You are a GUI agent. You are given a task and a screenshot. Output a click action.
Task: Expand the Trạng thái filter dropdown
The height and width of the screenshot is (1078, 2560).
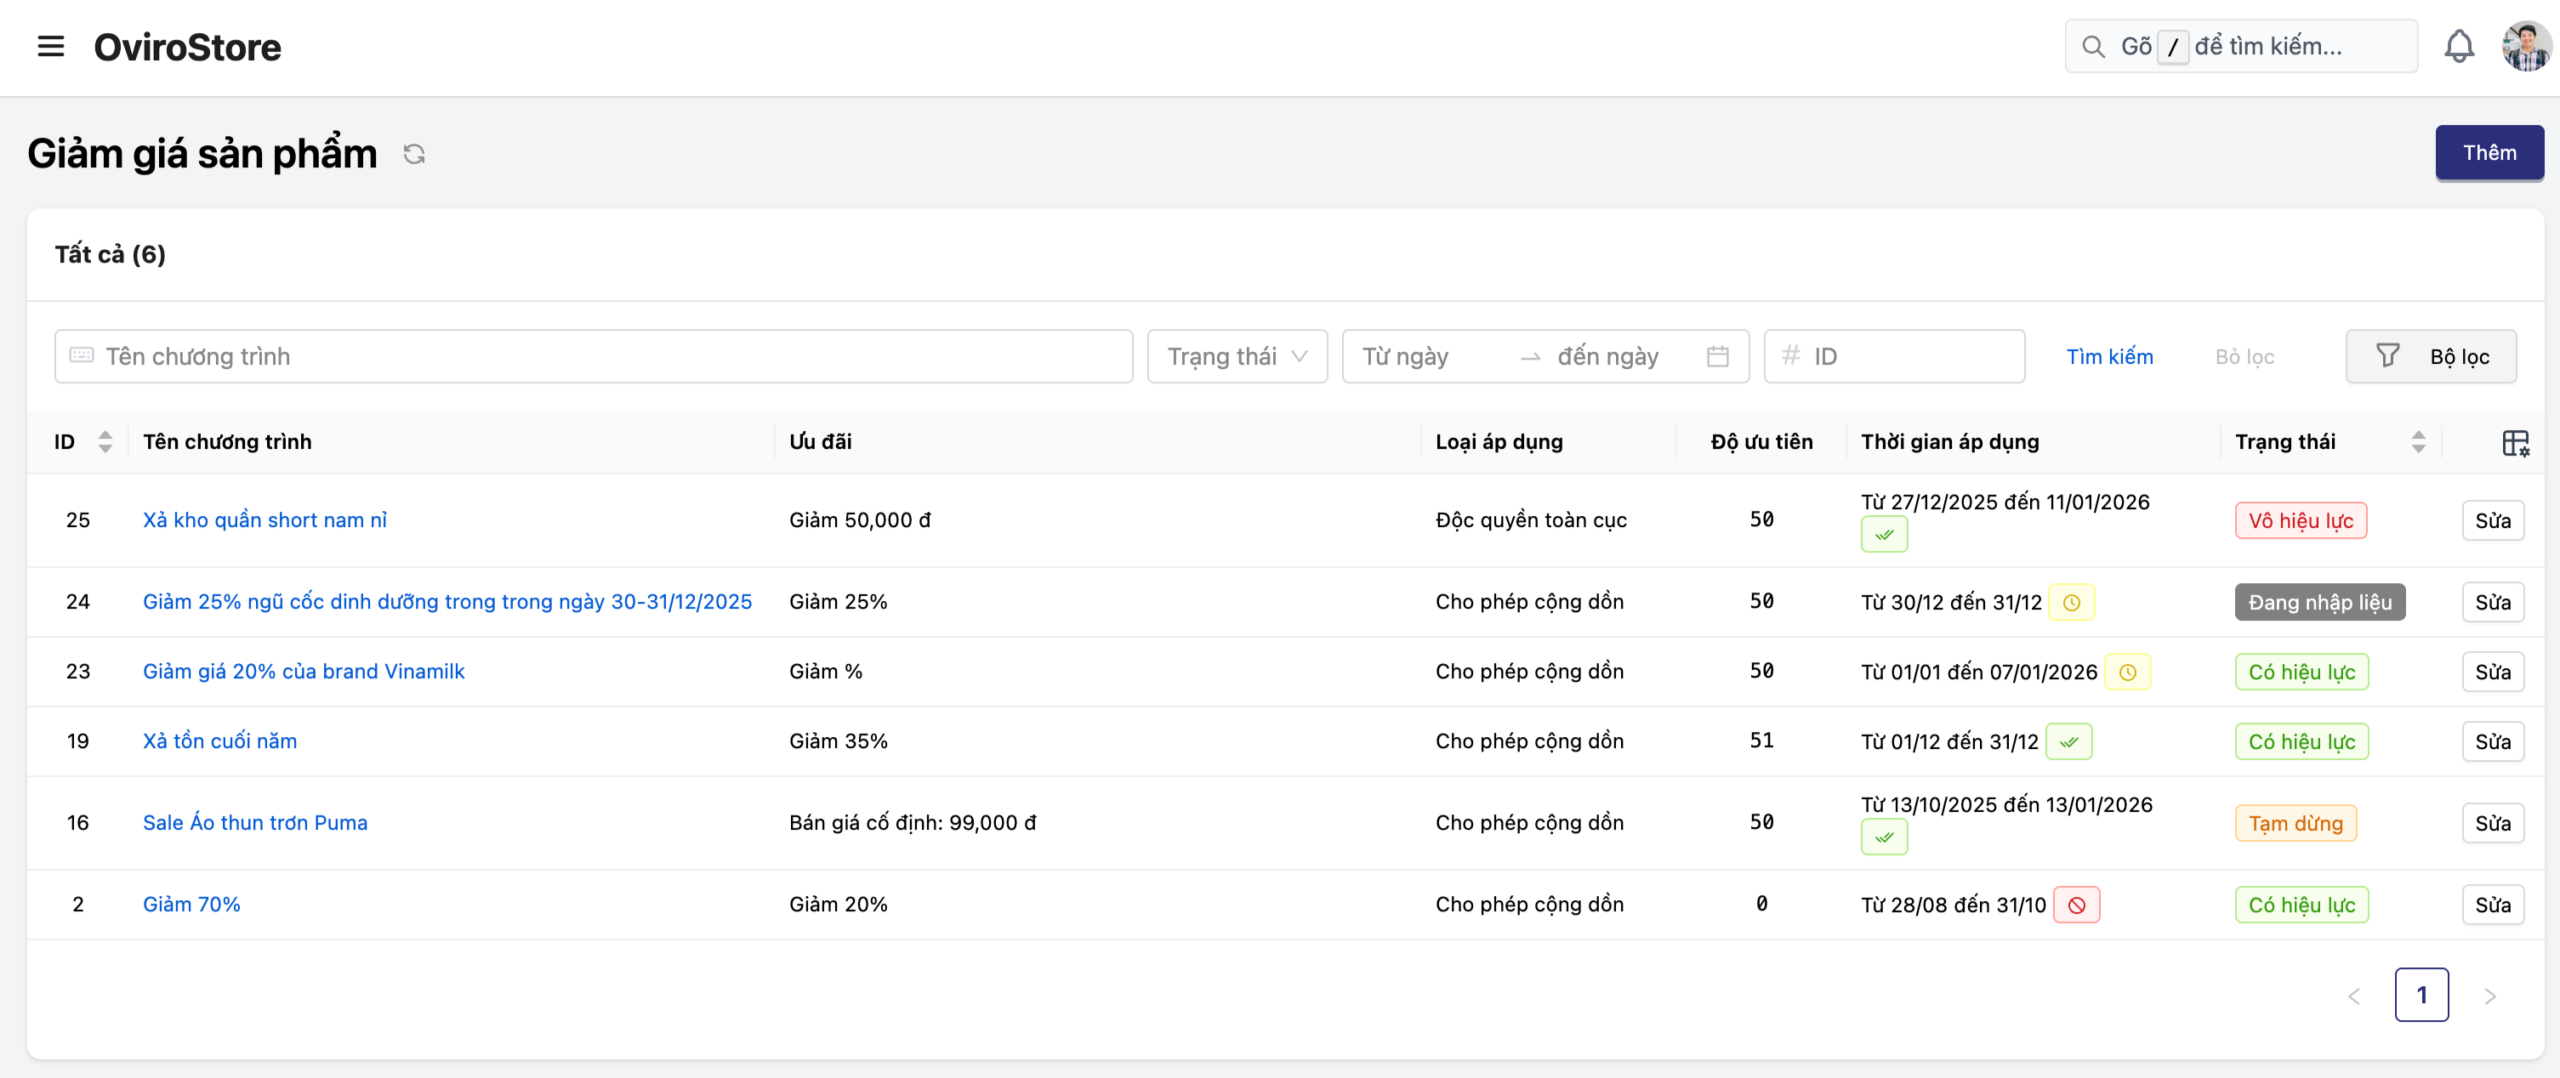pos(1237,357)
